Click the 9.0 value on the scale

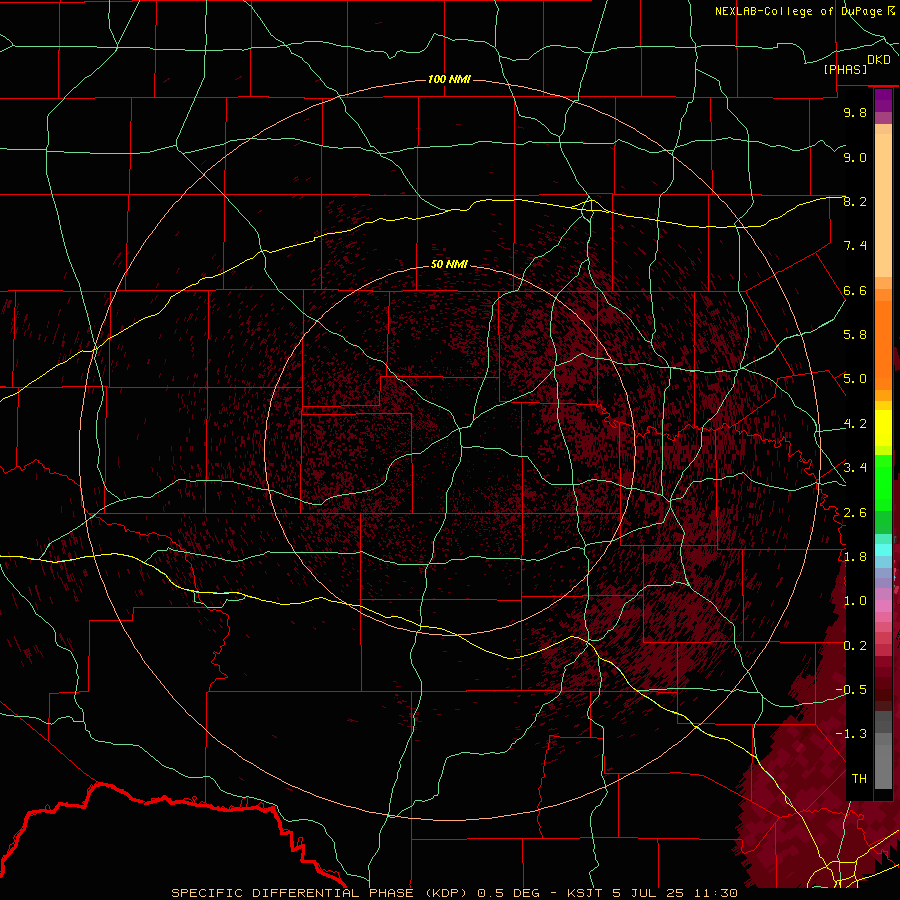[x=855, y=157]
